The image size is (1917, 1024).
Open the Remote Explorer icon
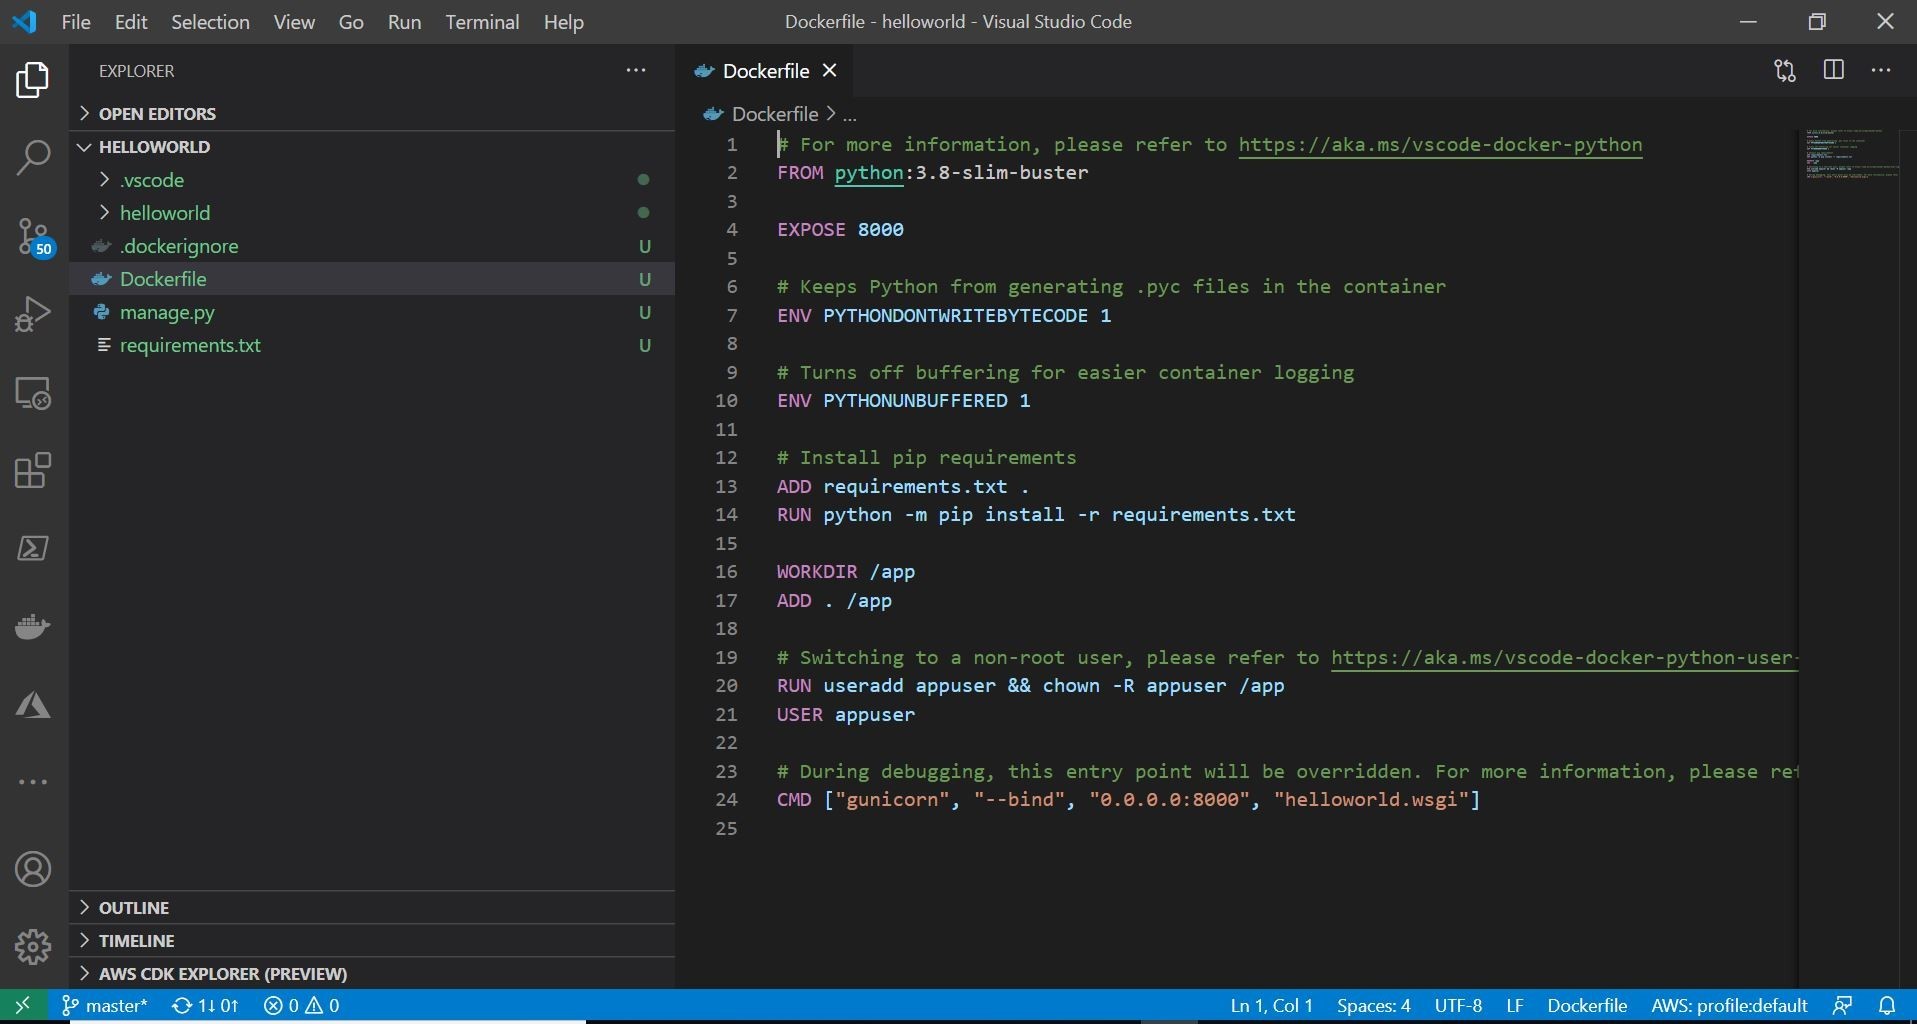tap(33, 393)
